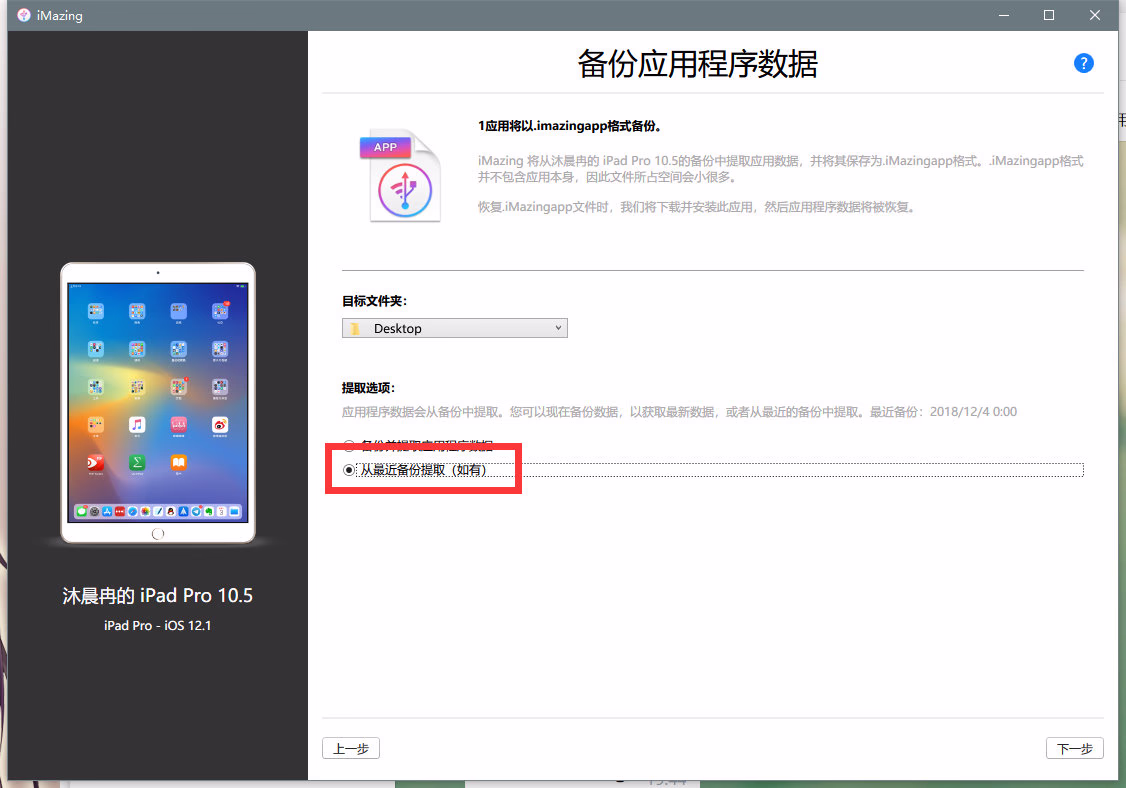
Task: Close the iMazing window
Action: coord(1095,15)
